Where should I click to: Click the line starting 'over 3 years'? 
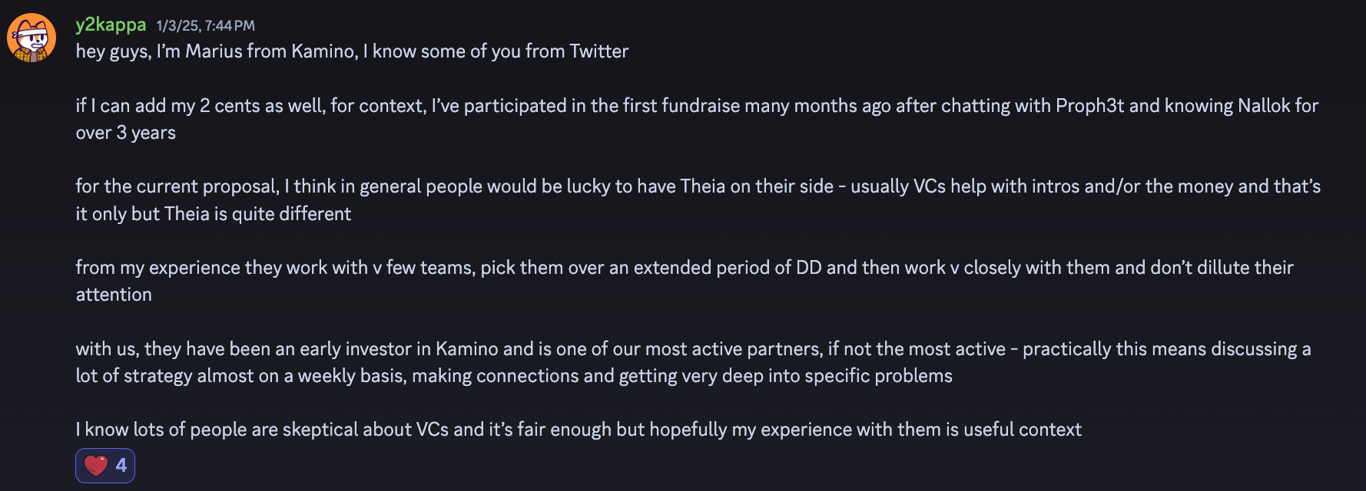click(x=126, y=132)
